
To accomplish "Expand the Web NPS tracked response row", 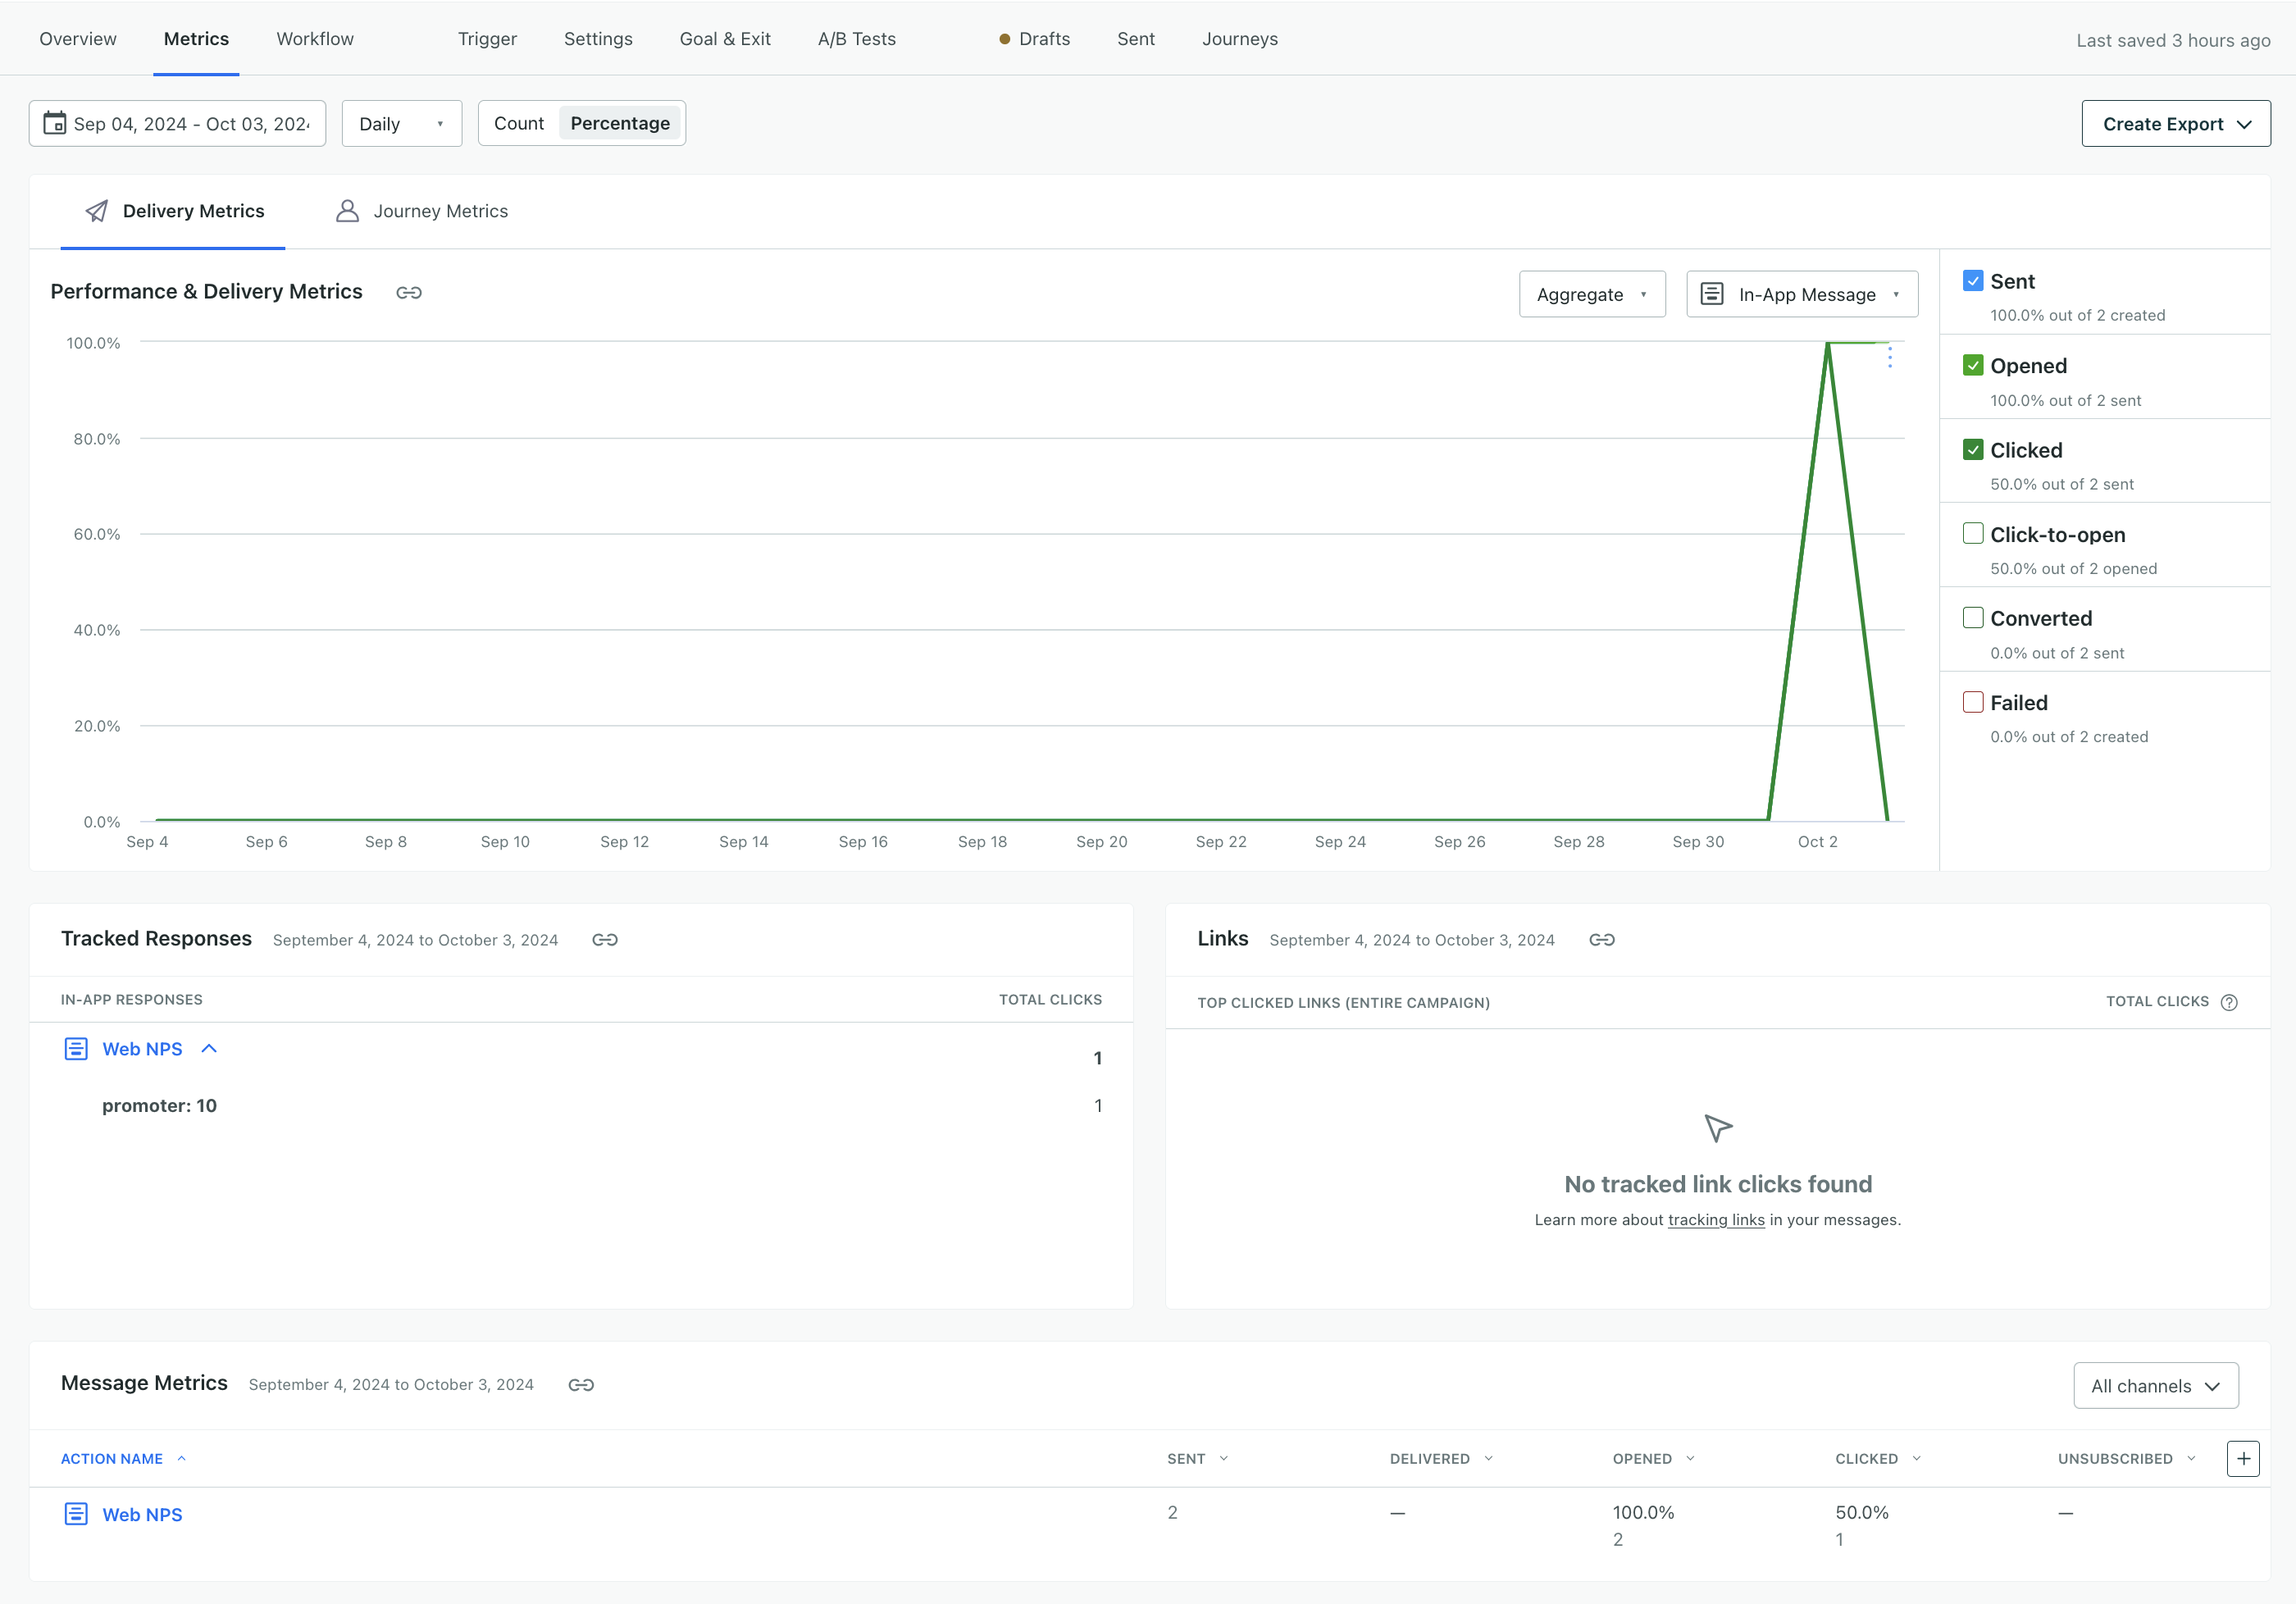I will pyautogui.click(x=209, y=1049).
